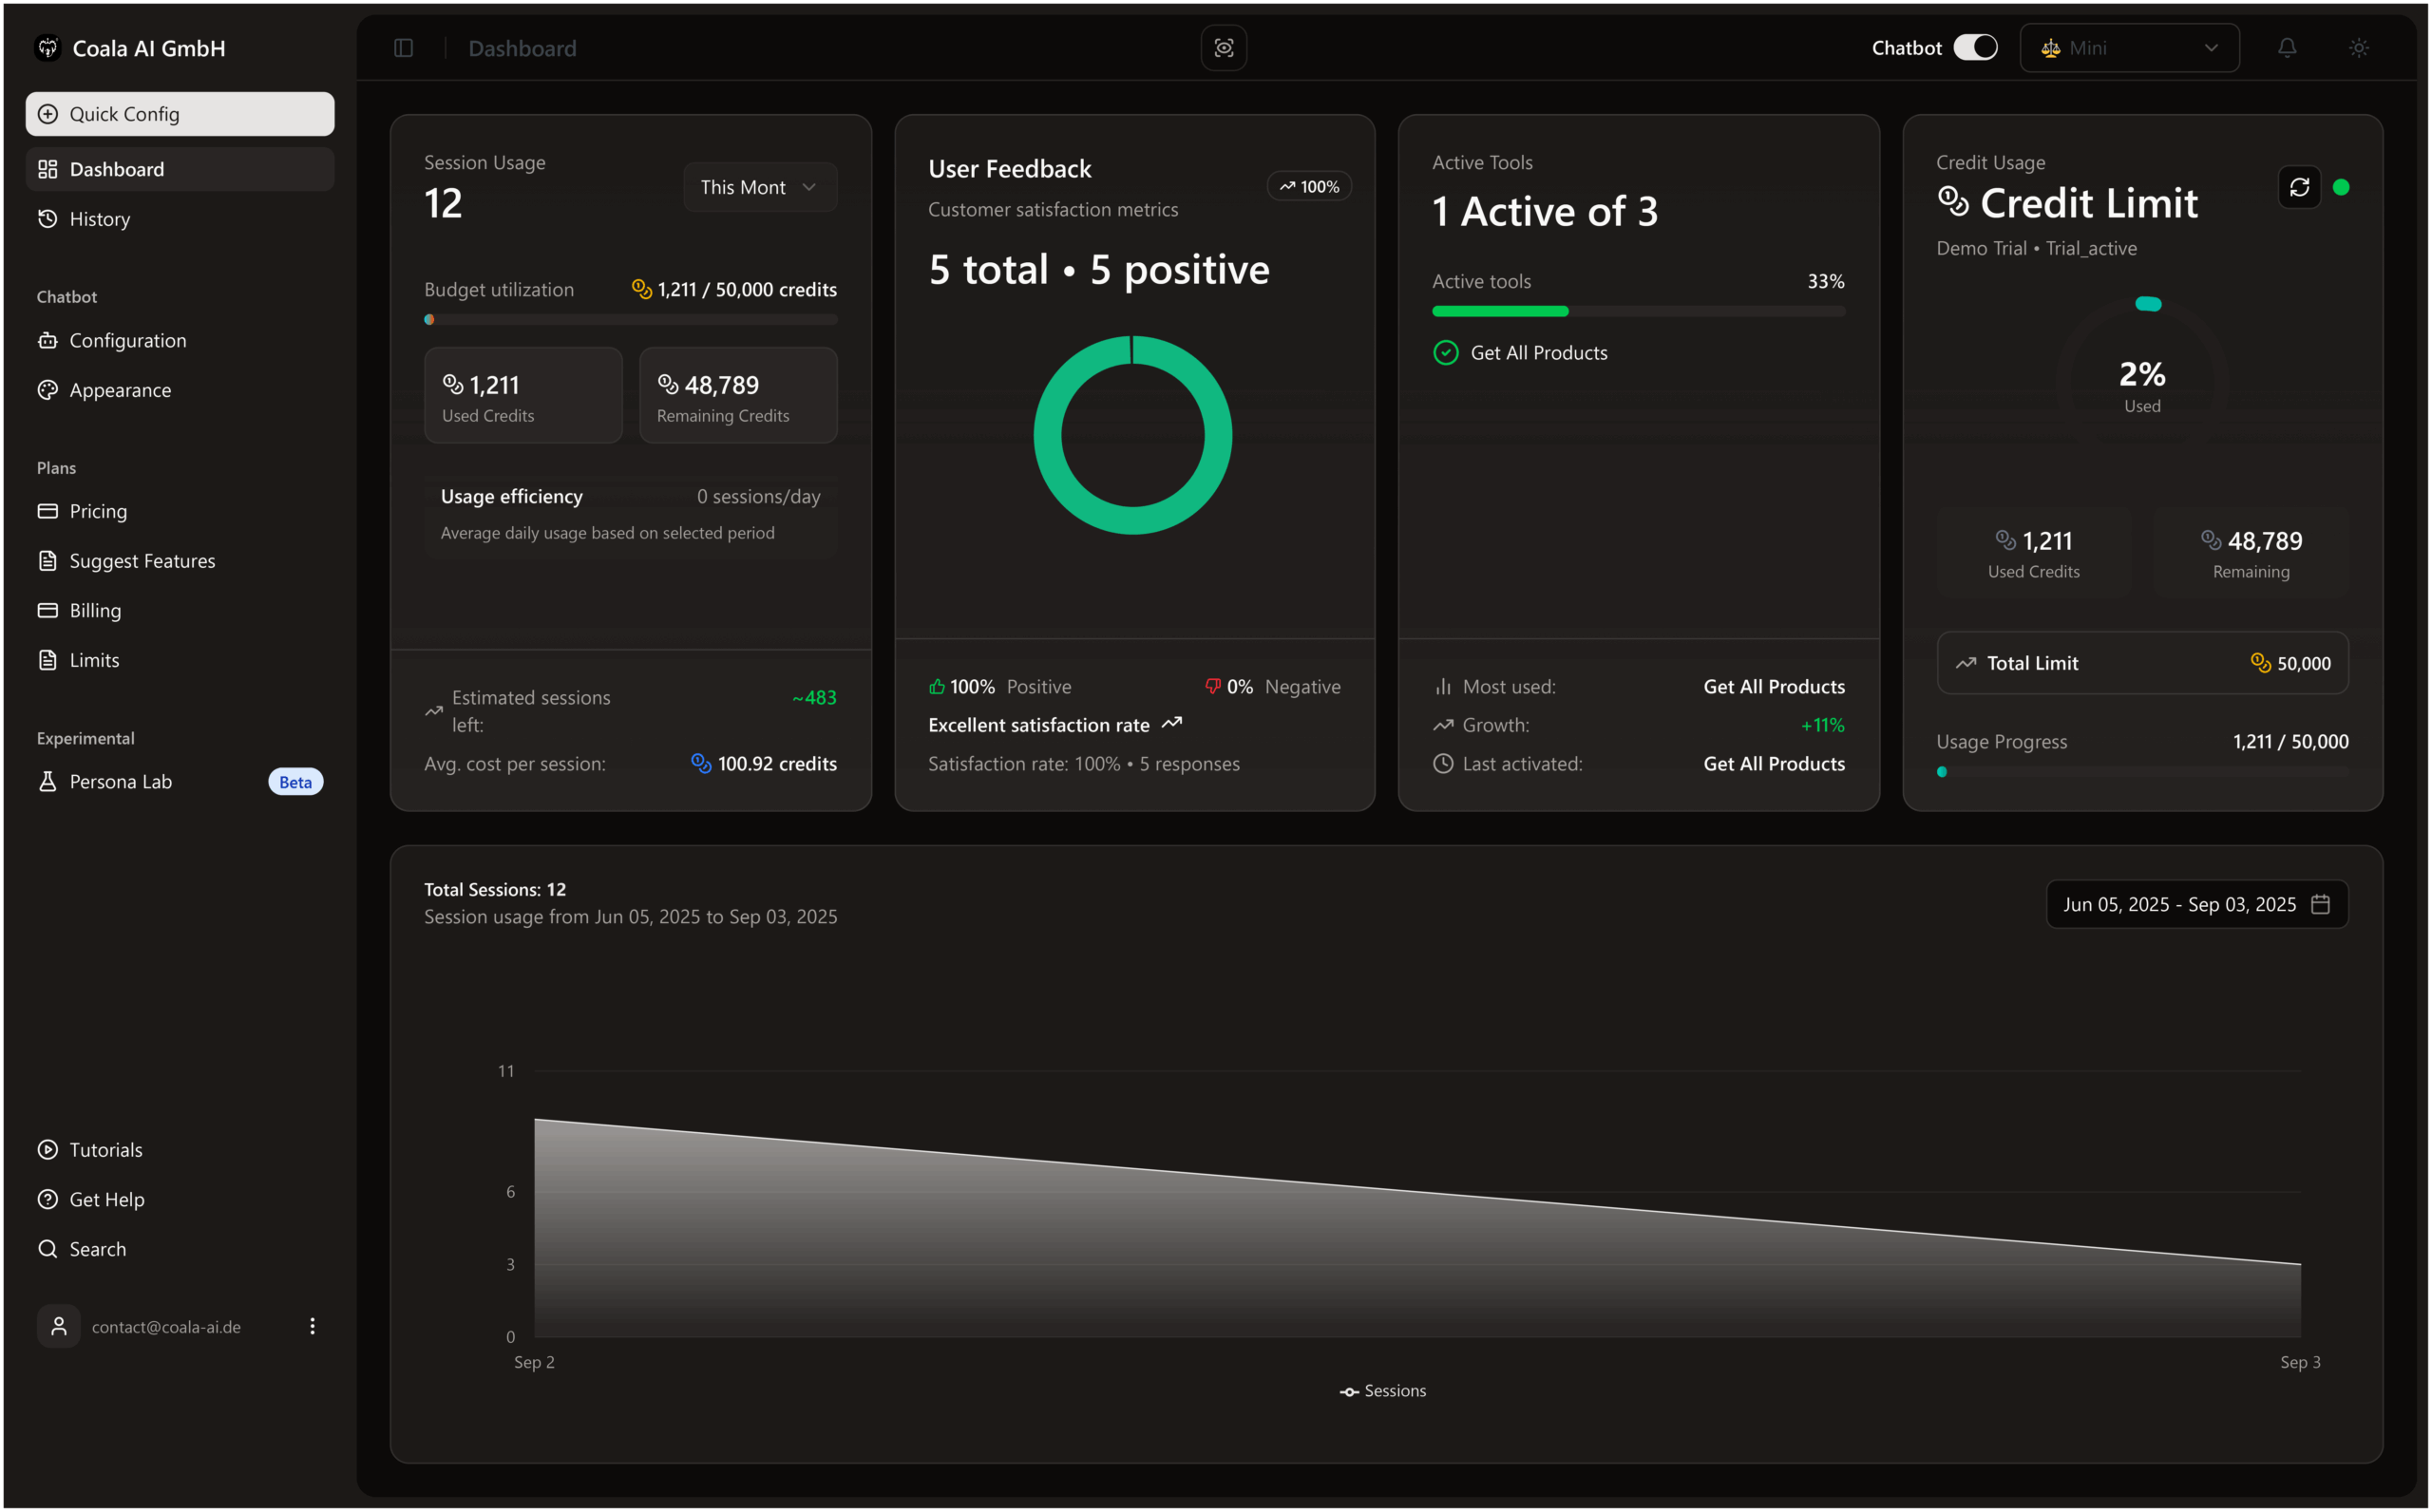Open user menu three-dot icon
The image size is (2432, 1512).
click(312, 1326)
